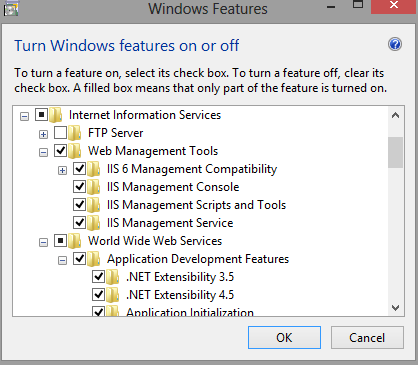Click the IIS Management Service folder icon

(x=94, y=223)
